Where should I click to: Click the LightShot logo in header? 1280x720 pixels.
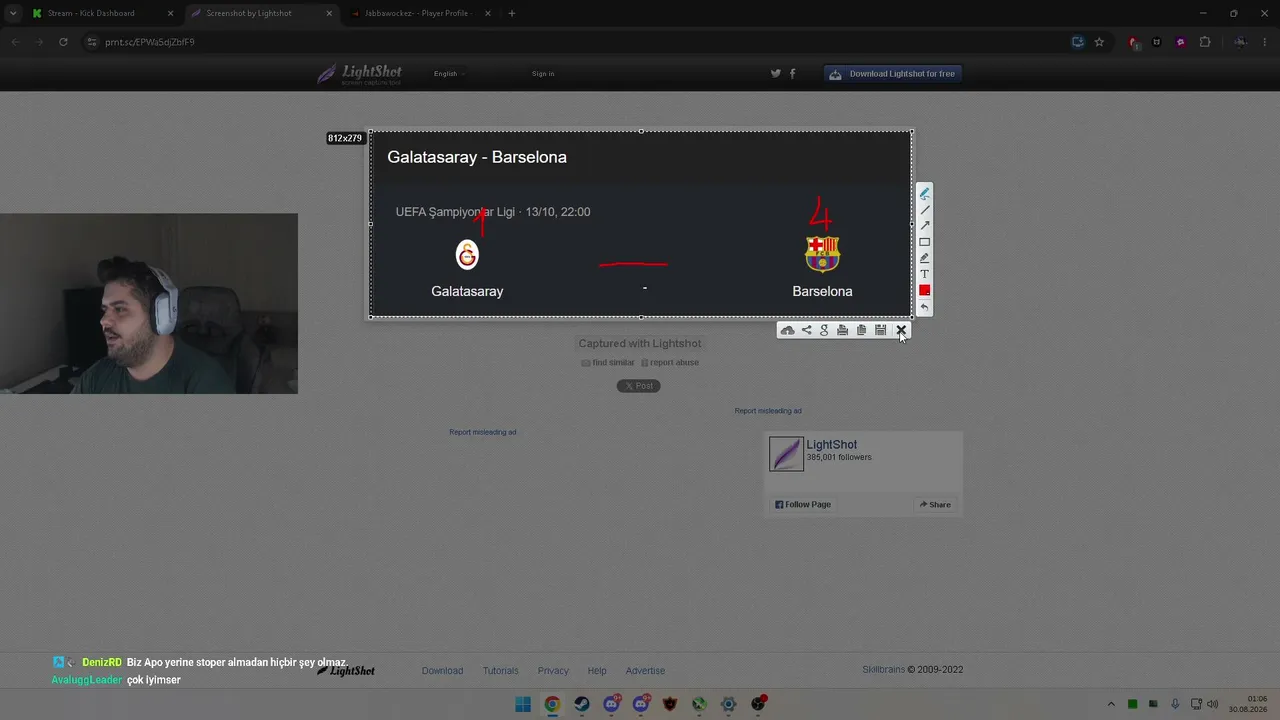coord(360,74)
